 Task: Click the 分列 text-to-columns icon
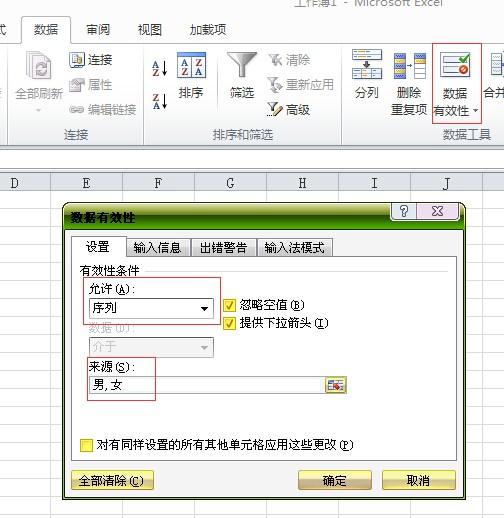point(367,64)
